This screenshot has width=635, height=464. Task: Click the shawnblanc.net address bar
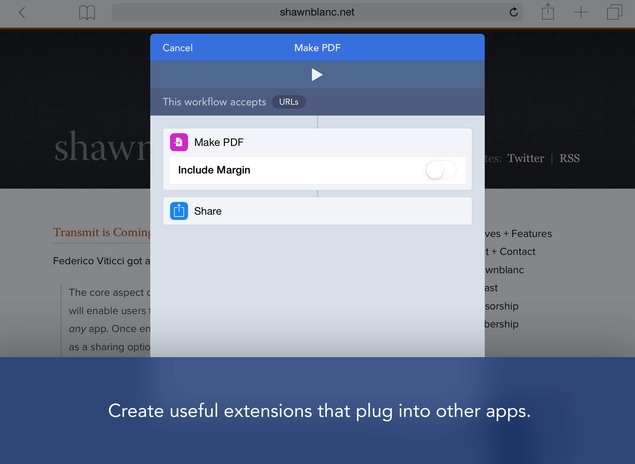point(317,12)
